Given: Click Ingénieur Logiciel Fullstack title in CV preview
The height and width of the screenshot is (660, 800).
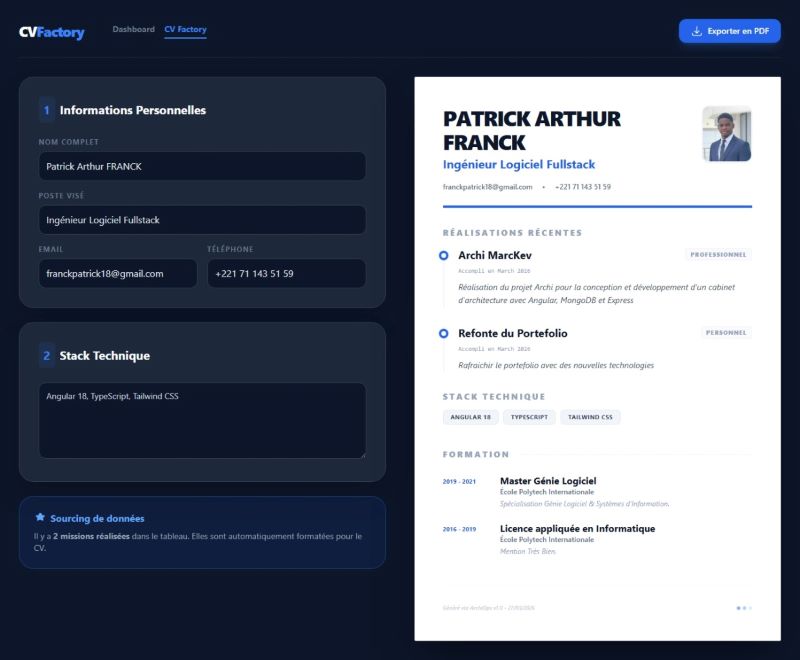Looking at the screenshot, I should (x=519, y=164).
